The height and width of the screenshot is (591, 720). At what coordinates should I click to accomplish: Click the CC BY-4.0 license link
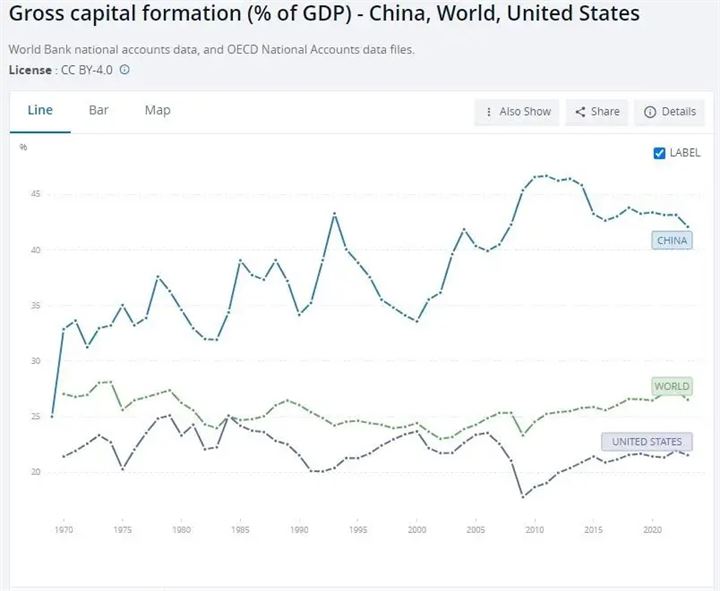pos(87,70)
